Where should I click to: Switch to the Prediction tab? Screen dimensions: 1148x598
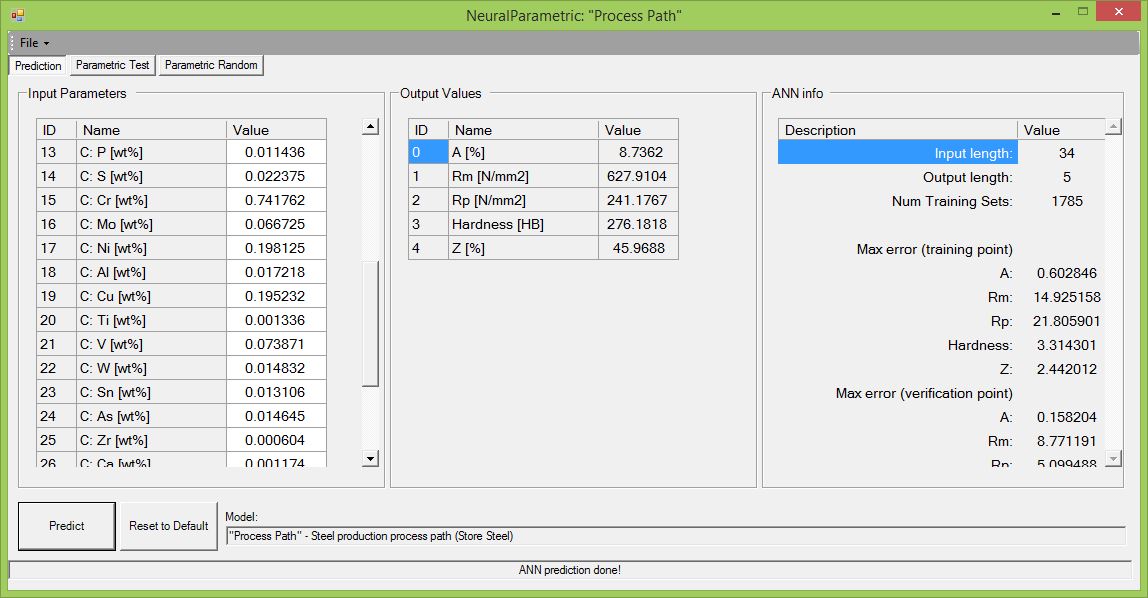click(x=38, y=66)
